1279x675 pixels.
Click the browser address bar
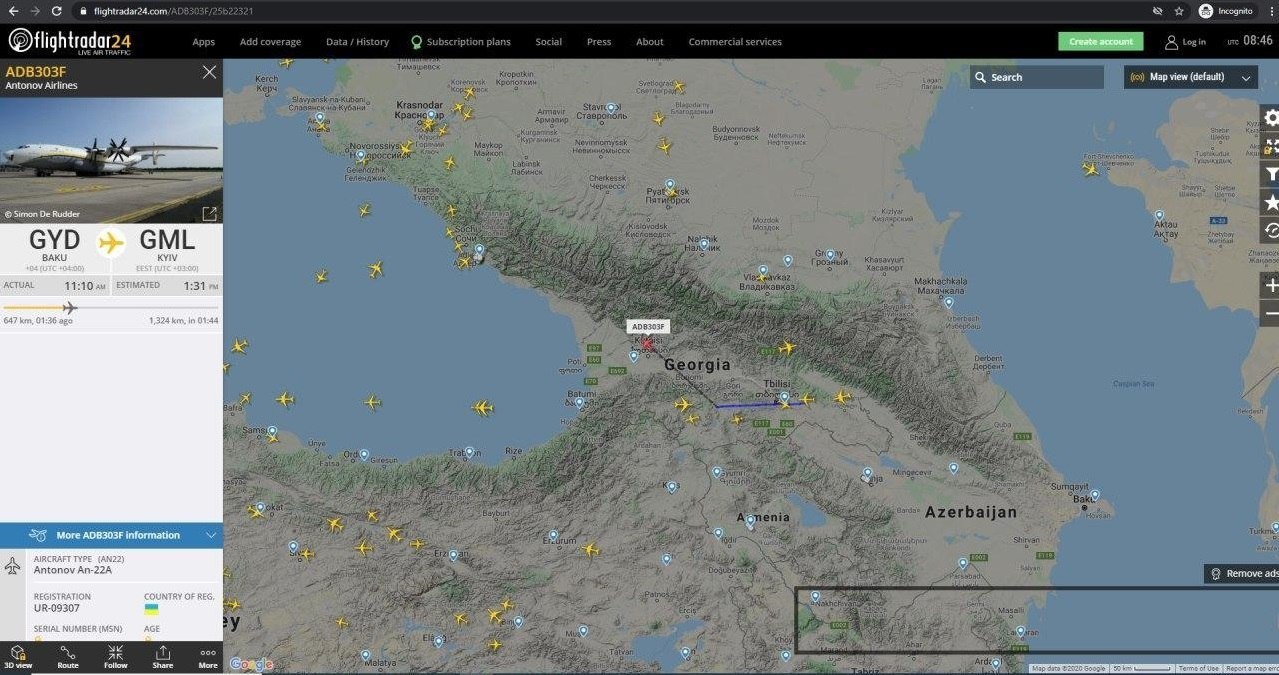tap(610, 11)
